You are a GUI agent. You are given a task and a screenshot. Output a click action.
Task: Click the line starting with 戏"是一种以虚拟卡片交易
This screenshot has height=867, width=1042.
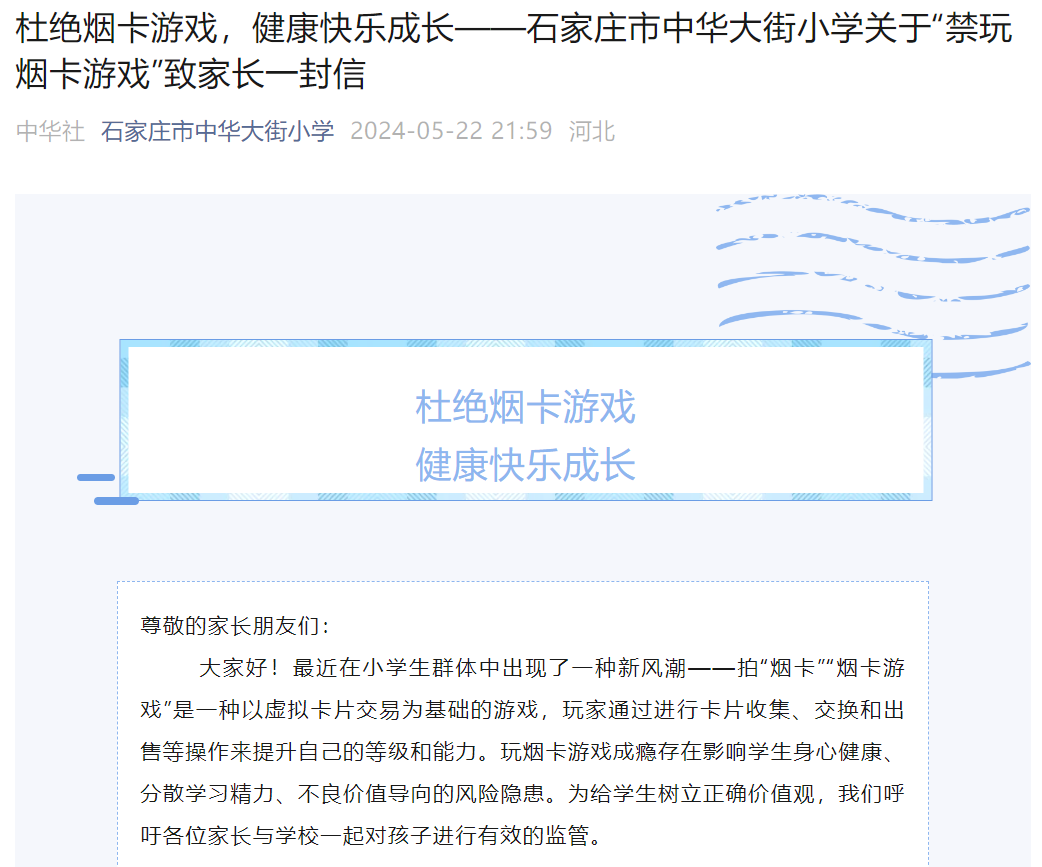coord(522,710)
